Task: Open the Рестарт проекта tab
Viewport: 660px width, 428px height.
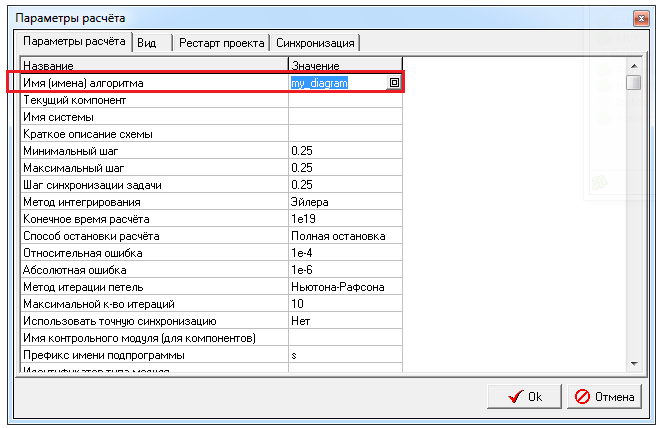Action: [221, 42]
